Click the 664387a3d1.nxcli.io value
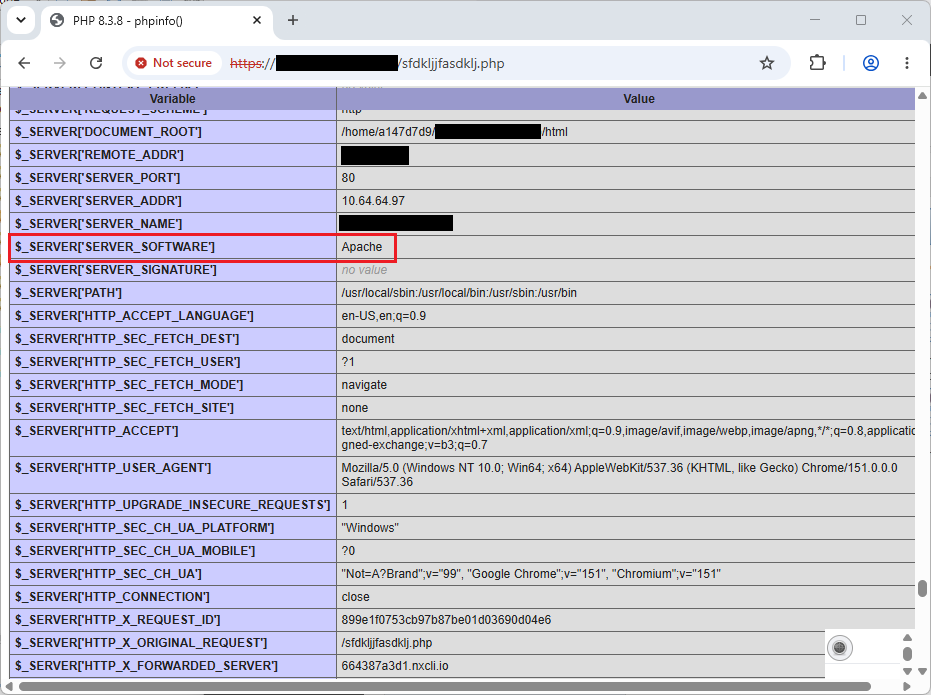 coord(395,667)
